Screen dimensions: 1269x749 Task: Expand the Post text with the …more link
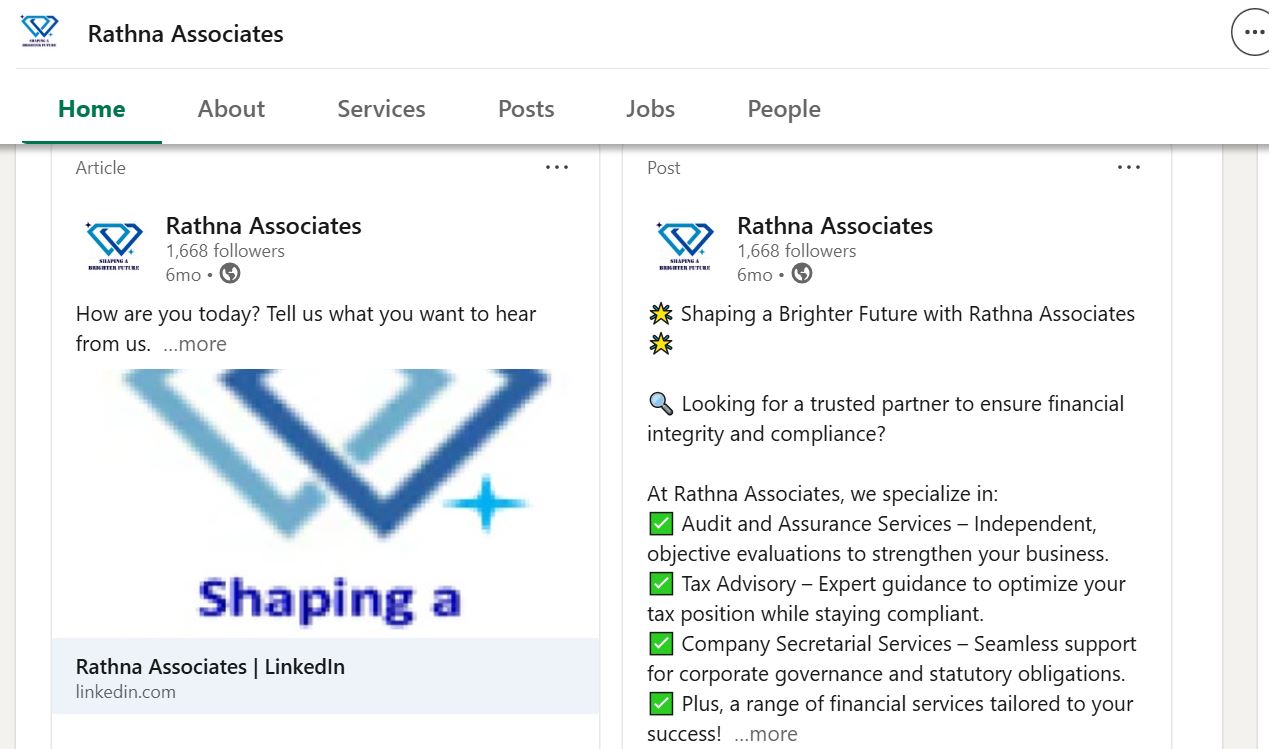[x=766, y=734]
